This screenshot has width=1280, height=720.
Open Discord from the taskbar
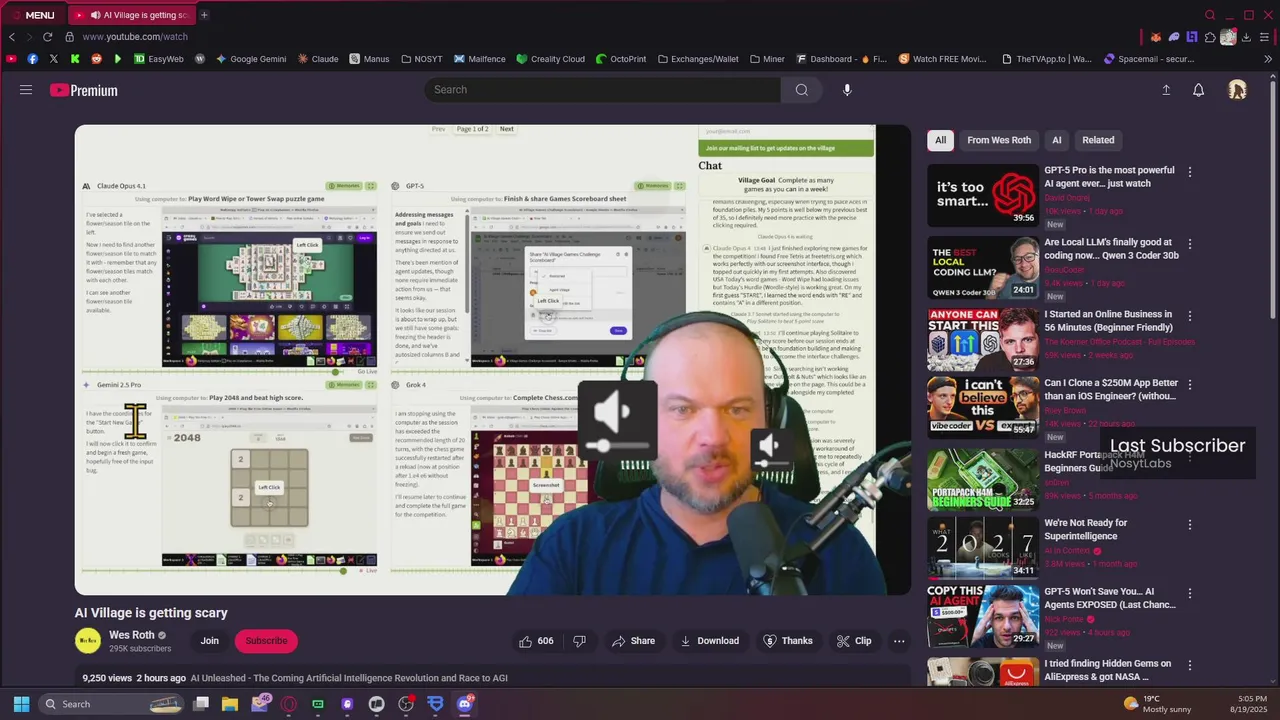coord(464,704)
